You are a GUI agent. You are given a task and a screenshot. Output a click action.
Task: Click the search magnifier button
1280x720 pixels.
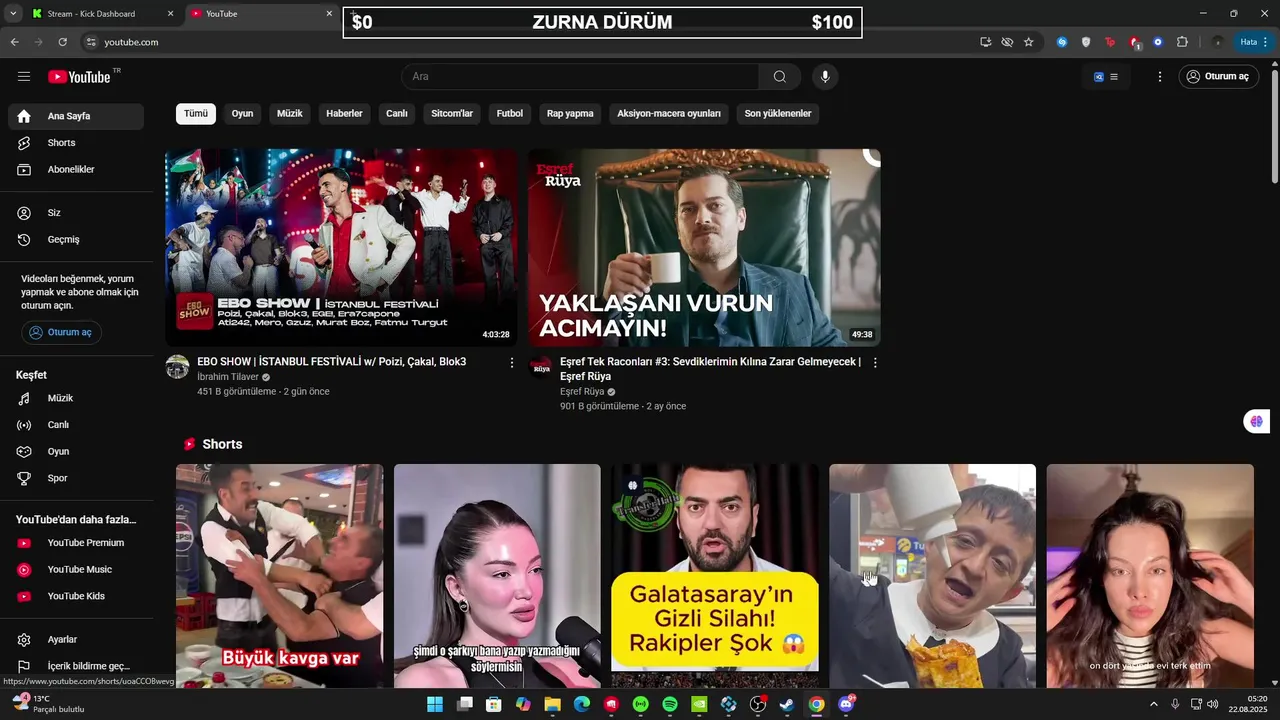click(x=780, y=77)
